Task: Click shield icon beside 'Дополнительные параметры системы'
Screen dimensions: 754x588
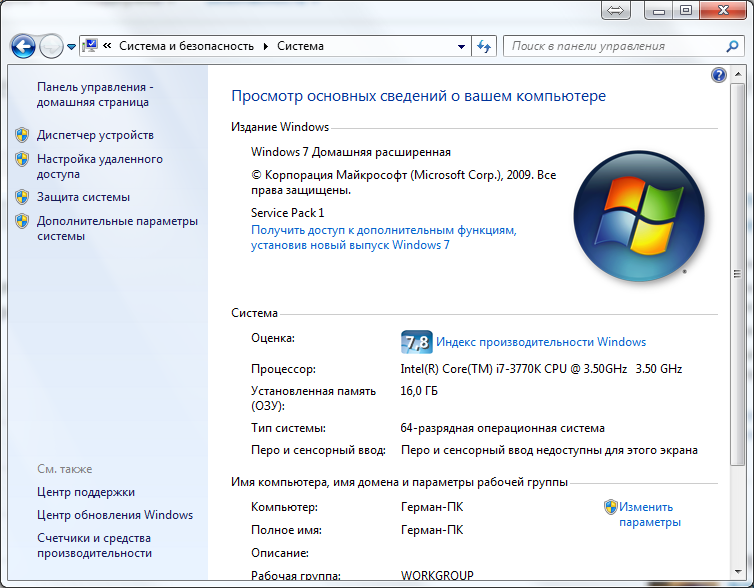Action: point(22,221)
